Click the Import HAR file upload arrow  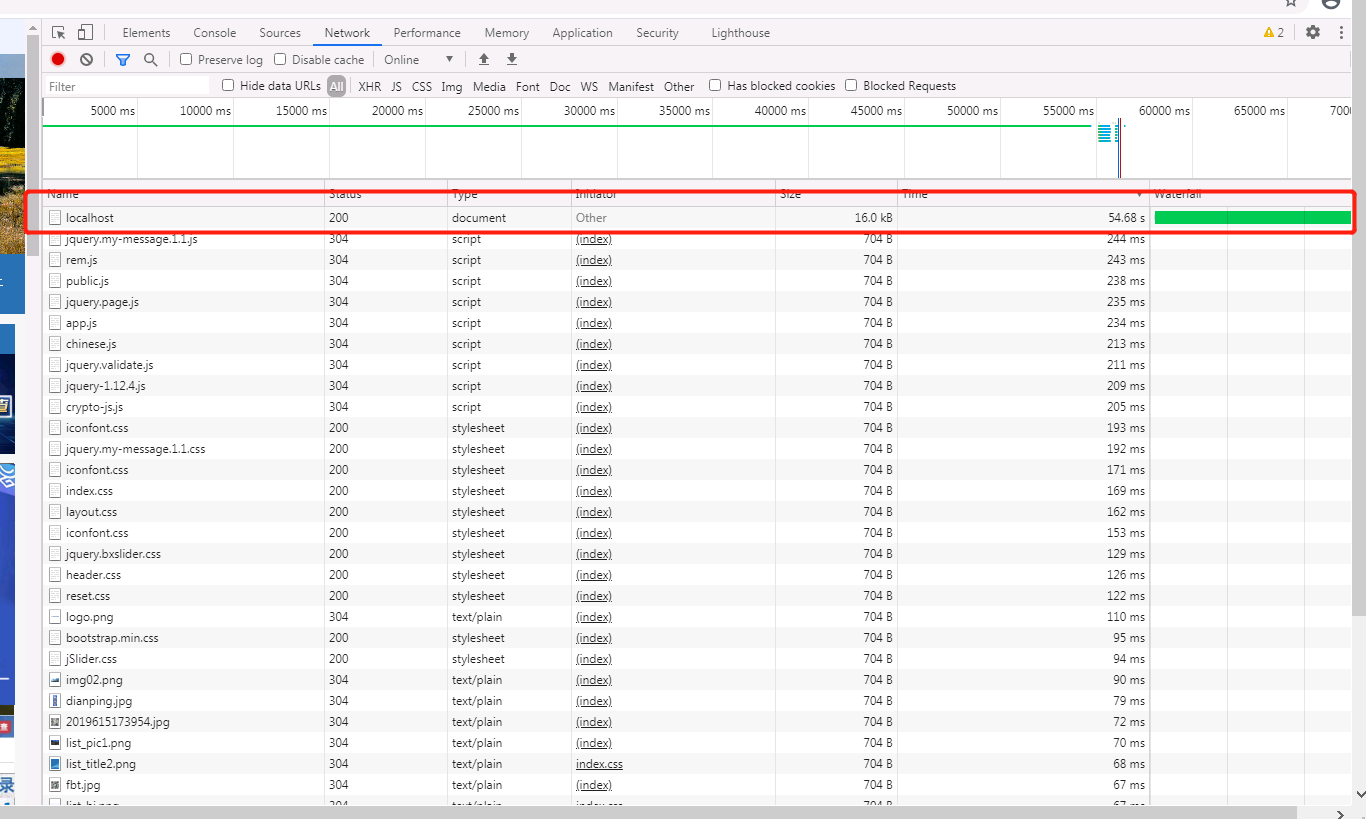(484, 60)
